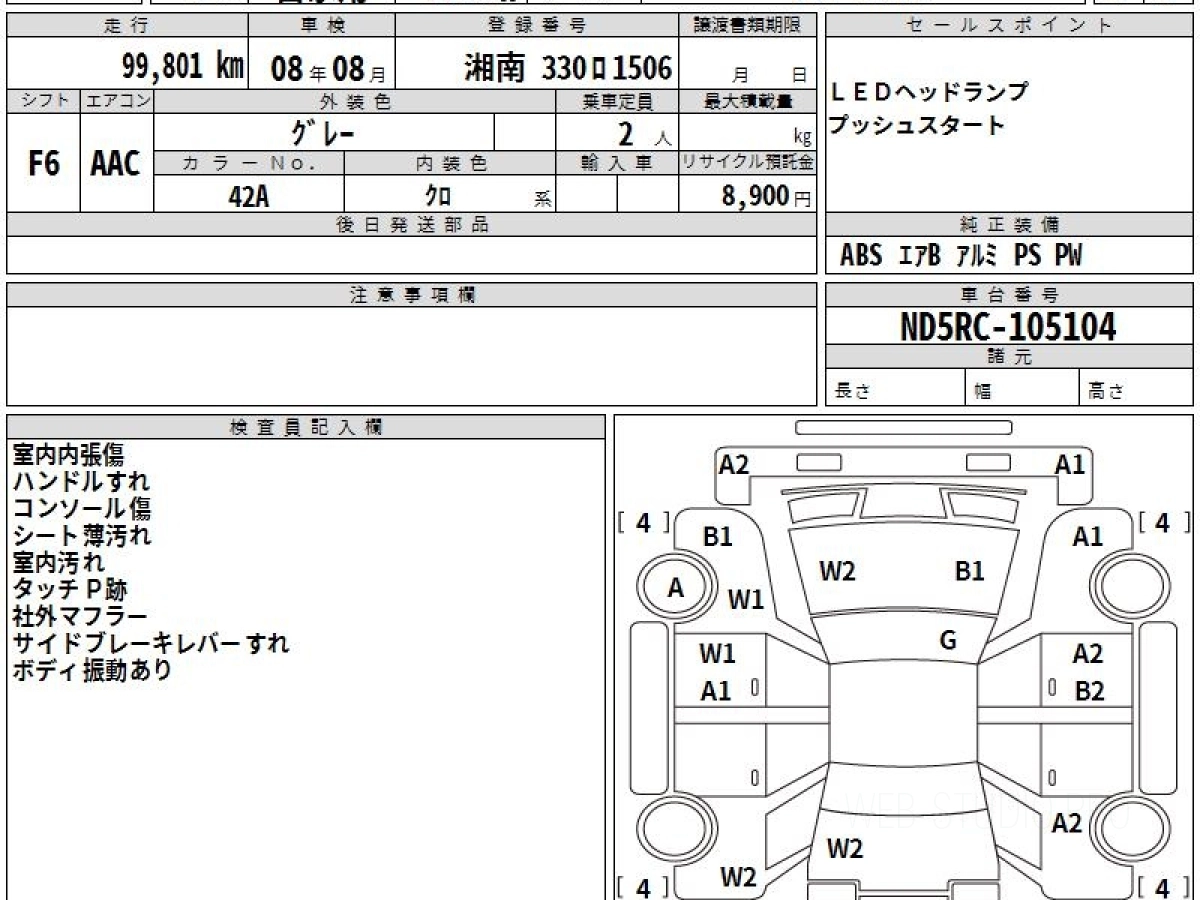Image resolution: width=1200 pixels, height=900 pixels.
Task: Select chassis number ND5RC-105104
Action: [x=1008, y=326]
